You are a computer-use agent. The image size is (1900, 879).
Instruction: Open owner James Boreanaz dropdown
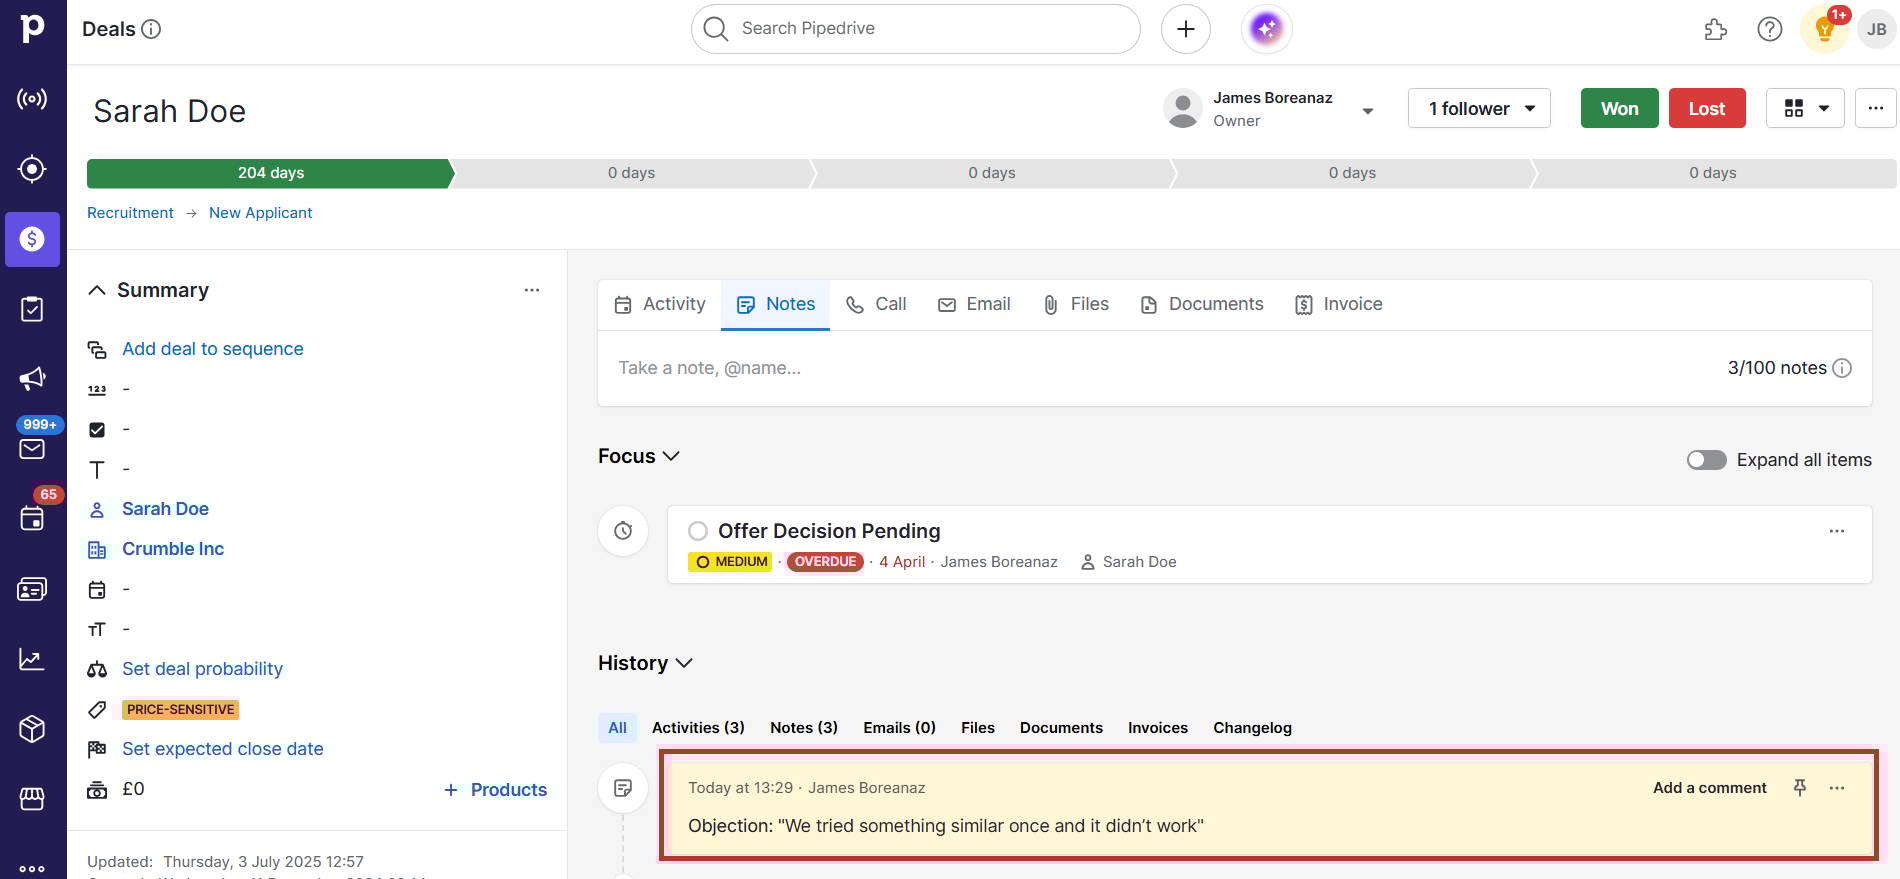click(1368, 110)
